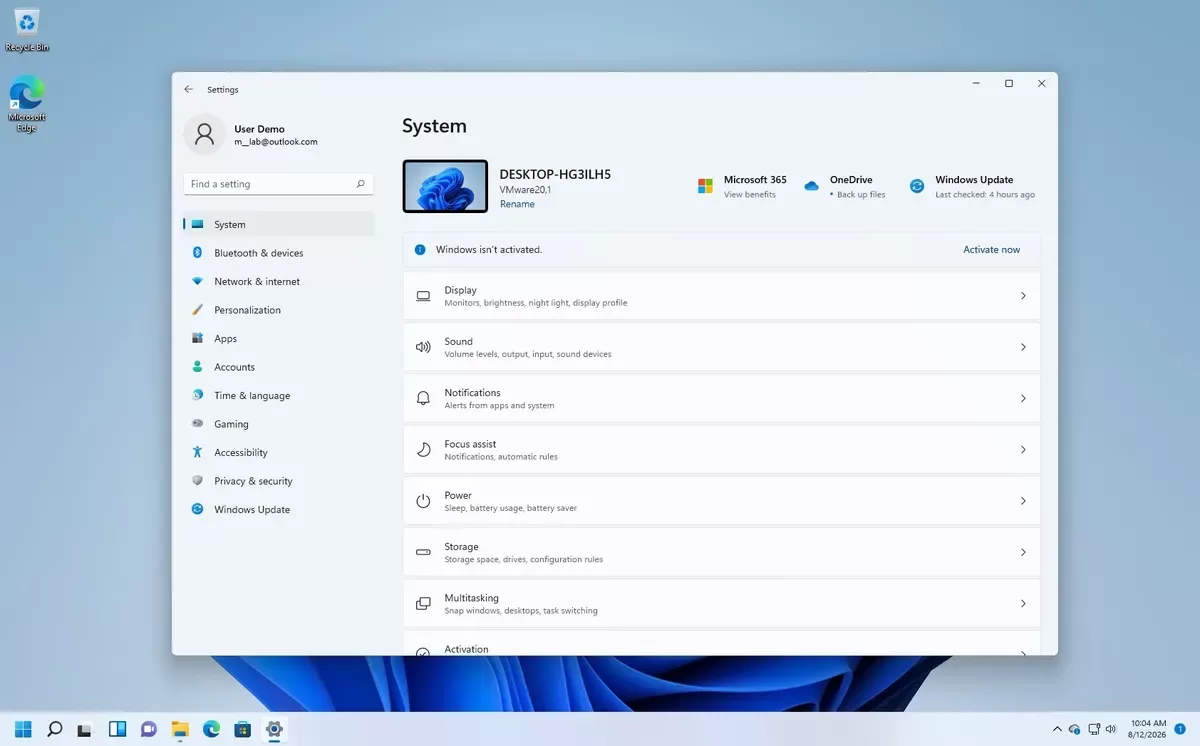Click the Power icon in settings list
This screenshot has height=746, width=1200.
click(x=423, y=501)
